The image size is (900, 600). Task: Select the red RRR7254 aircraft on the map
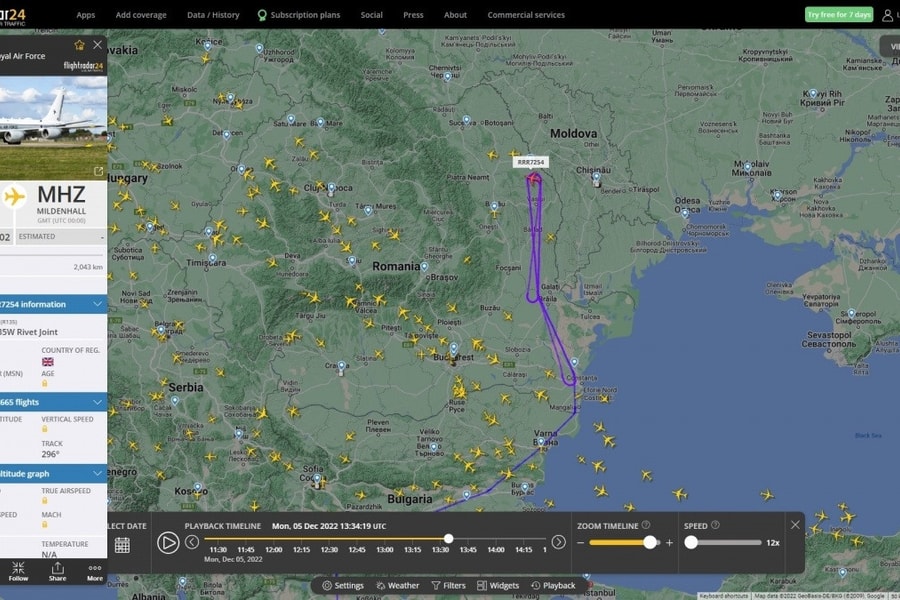pyautogui.click(x=533, y=179)
